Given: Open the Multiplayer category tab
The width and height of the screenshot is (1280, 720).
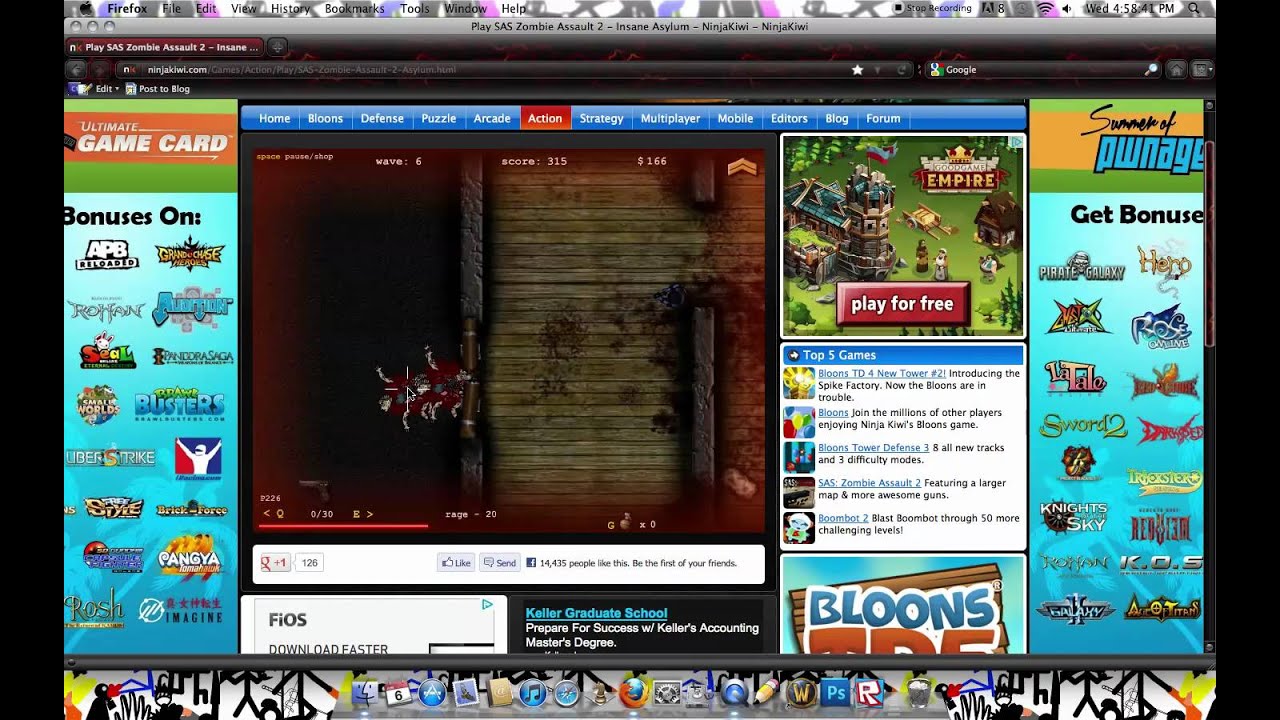Looking at the screenshot, I should [x=670, y=118].
